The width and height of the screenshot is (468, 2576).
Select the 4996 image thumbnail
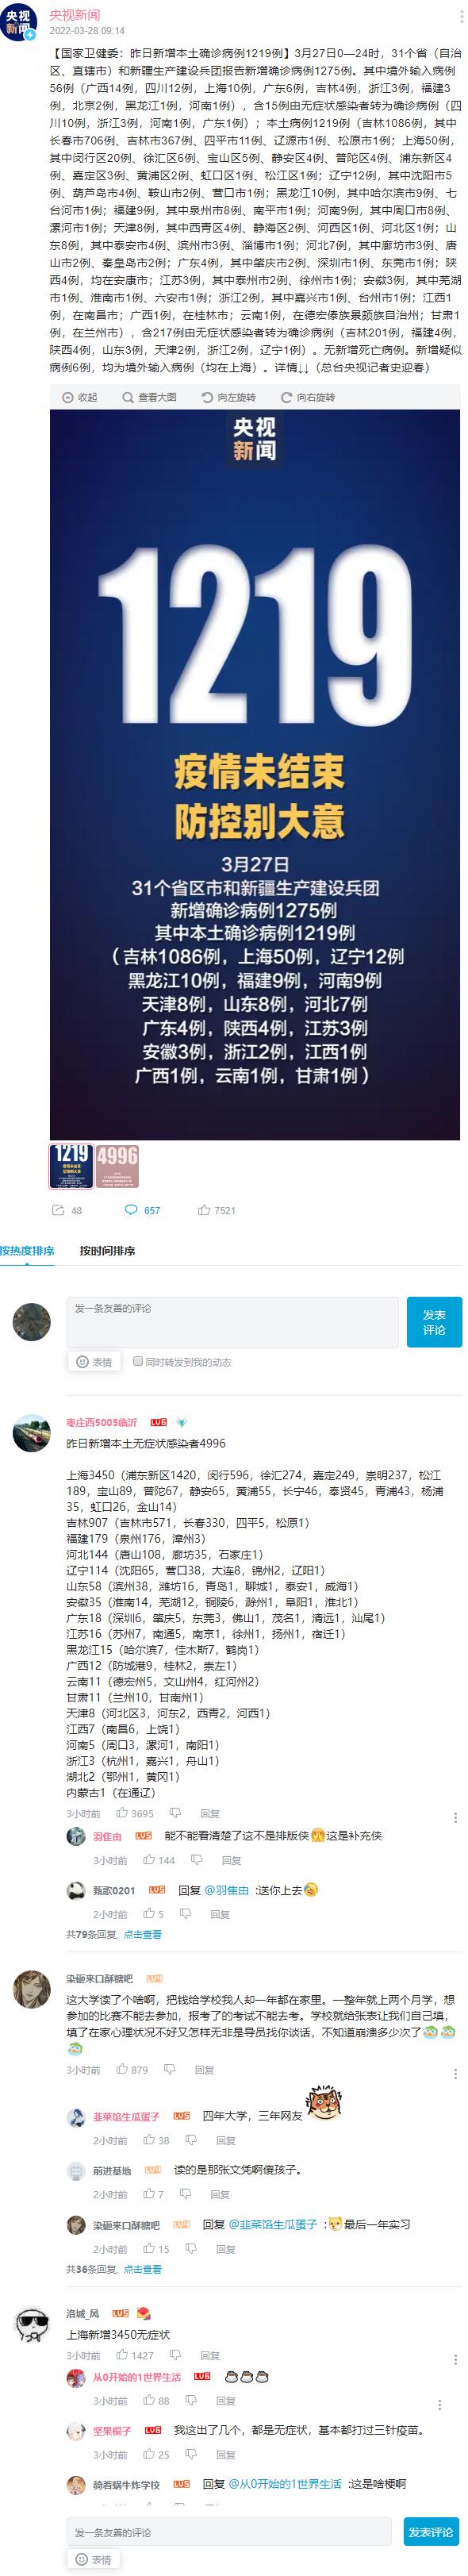[x=117, y=1167]
